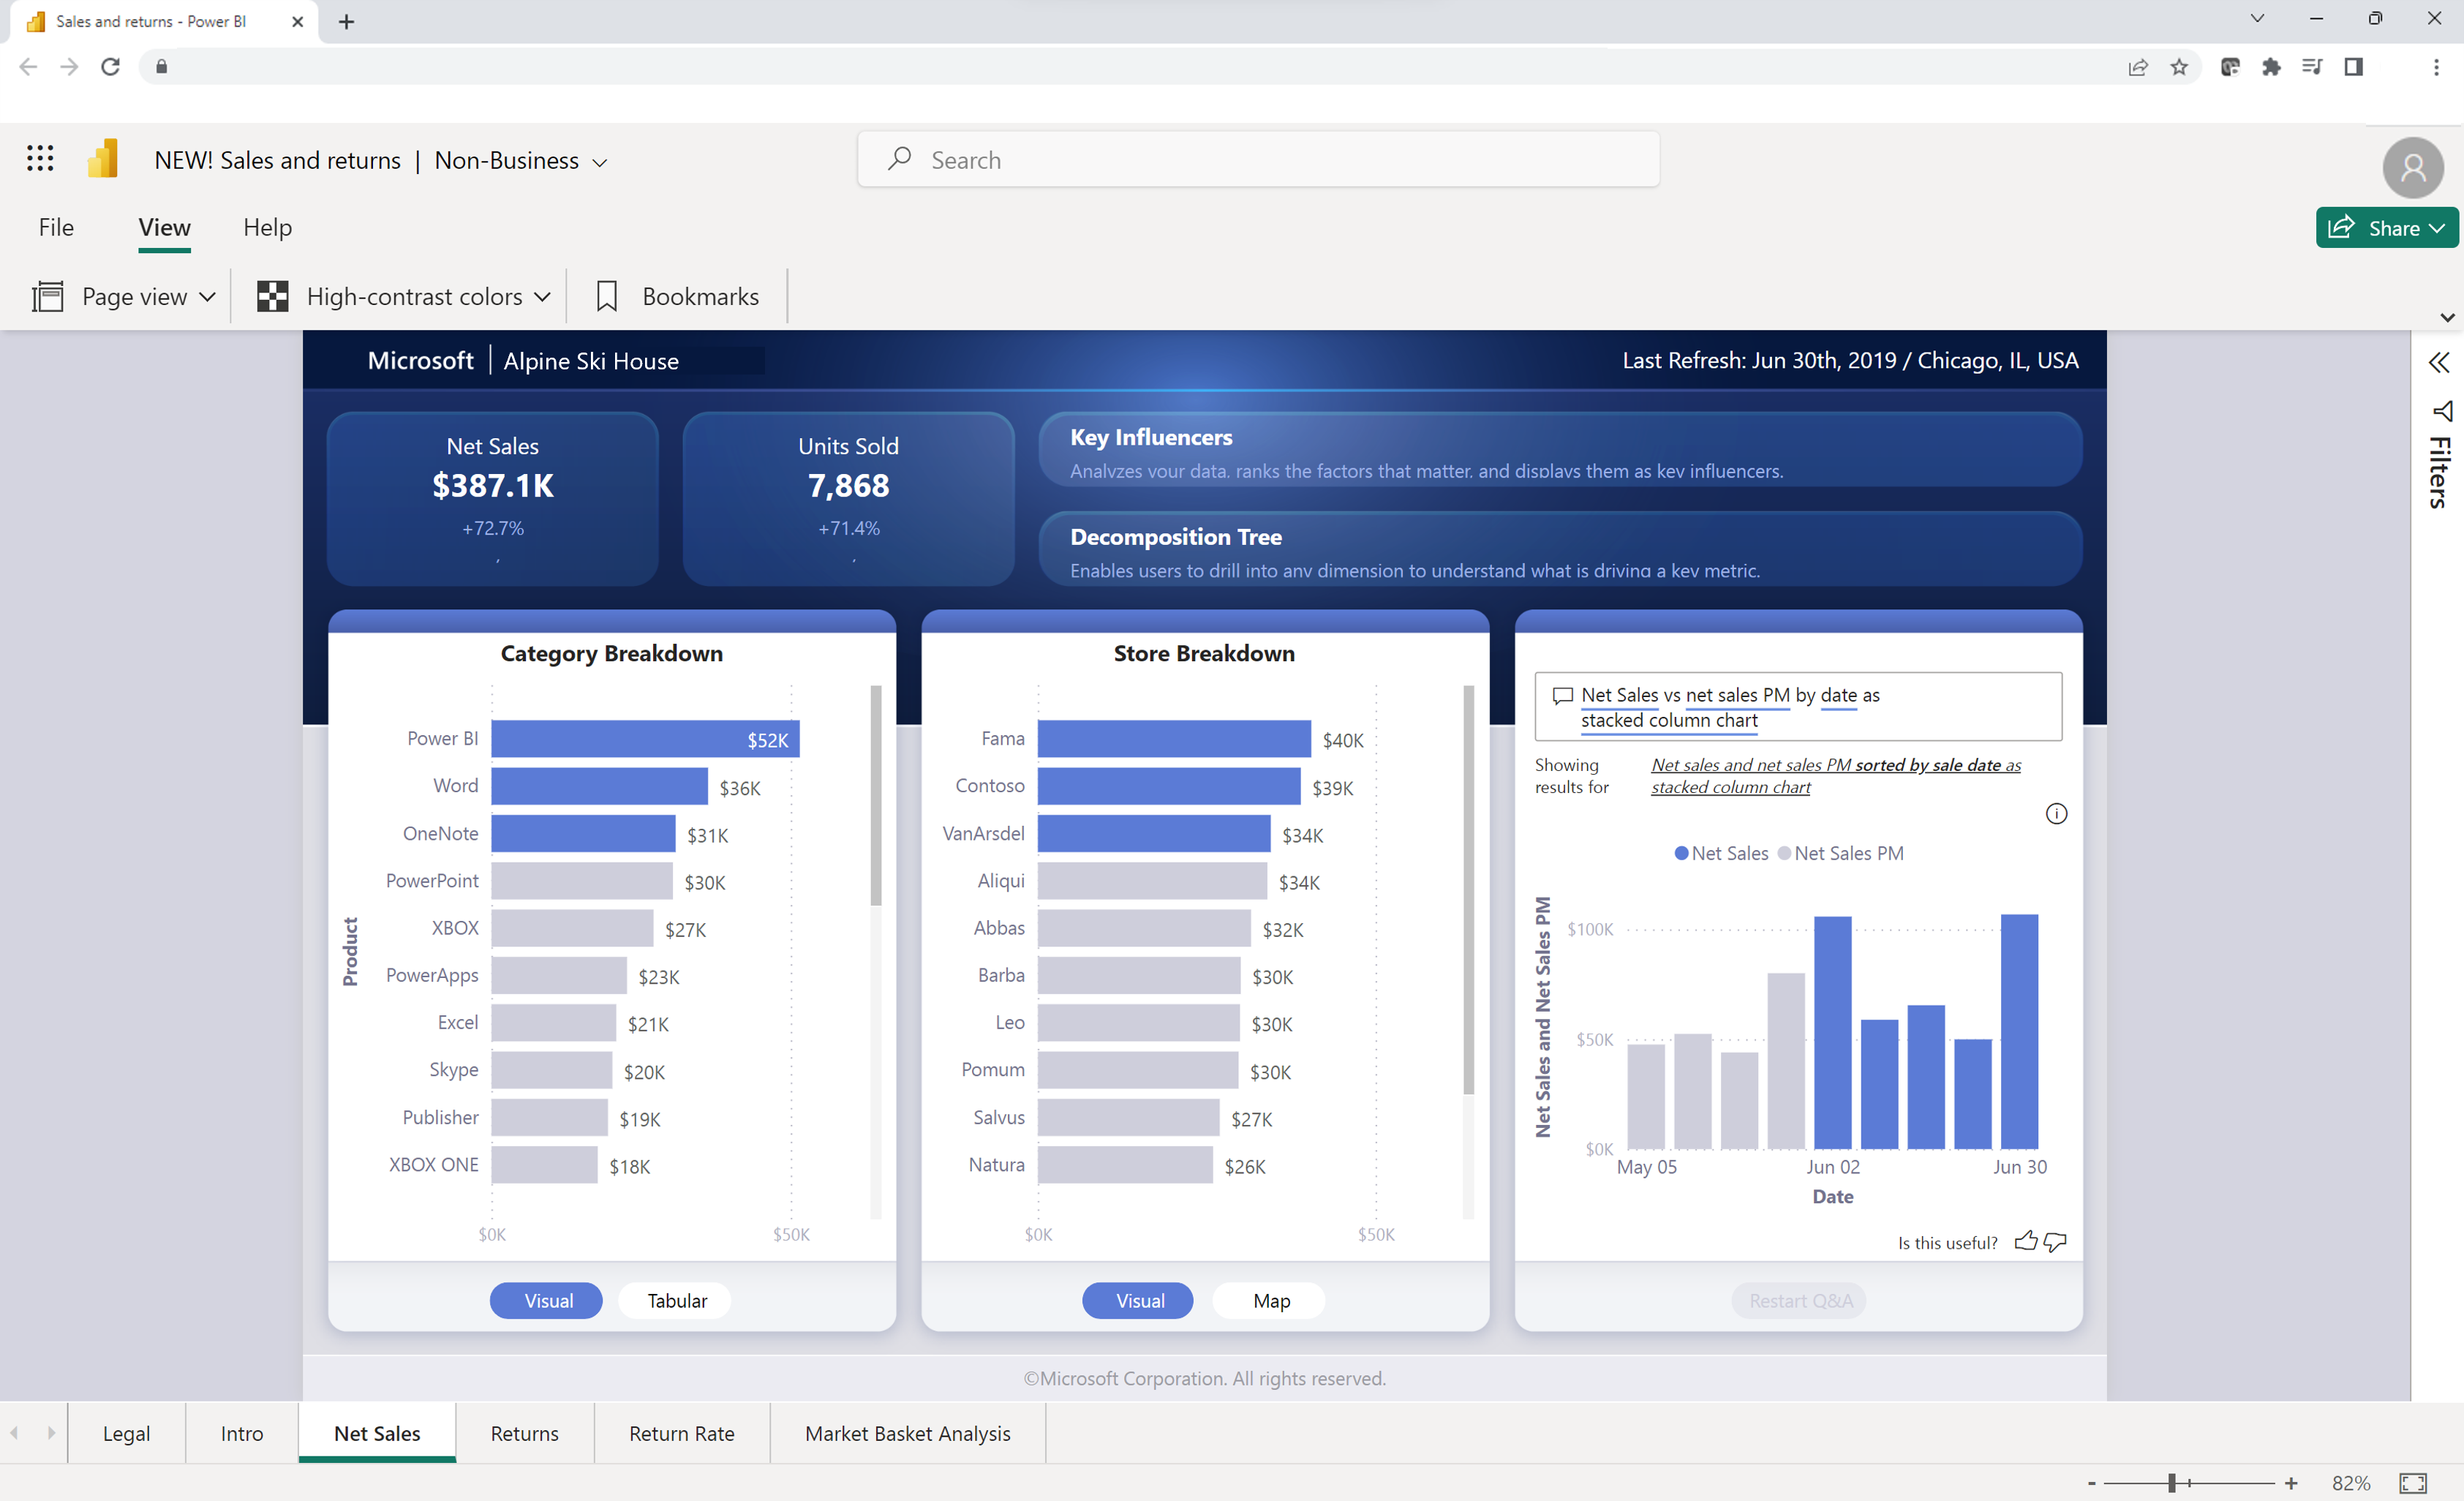Click the Power BI home logo
The width and height of the screenshot is (2464, 1501).
101,158
